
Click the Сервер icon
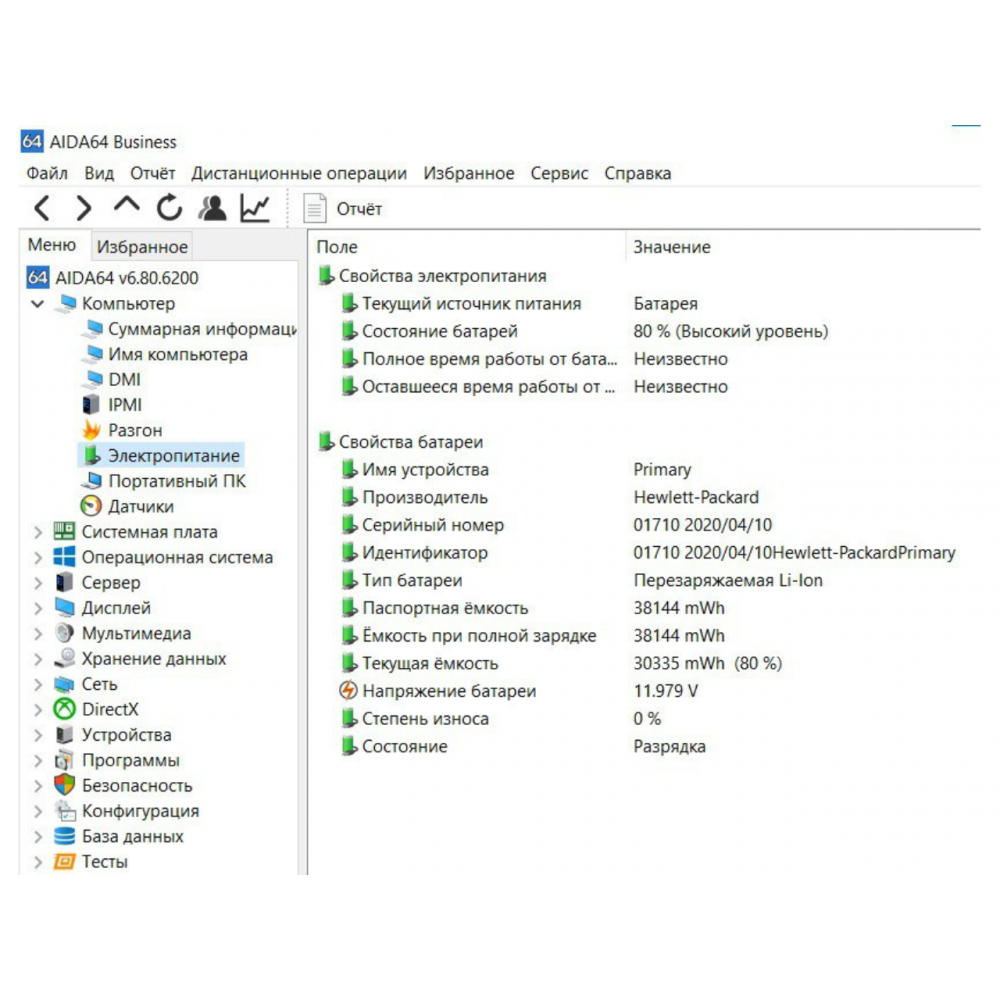[64, 582]
